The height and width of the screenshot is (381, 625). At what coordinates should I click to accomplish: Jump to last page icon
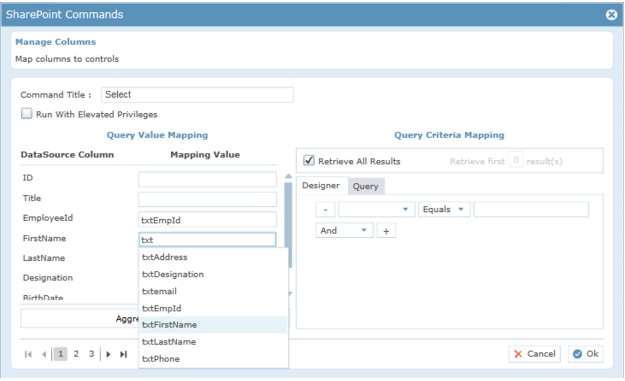pyautogui.click(x=124, y=354)
